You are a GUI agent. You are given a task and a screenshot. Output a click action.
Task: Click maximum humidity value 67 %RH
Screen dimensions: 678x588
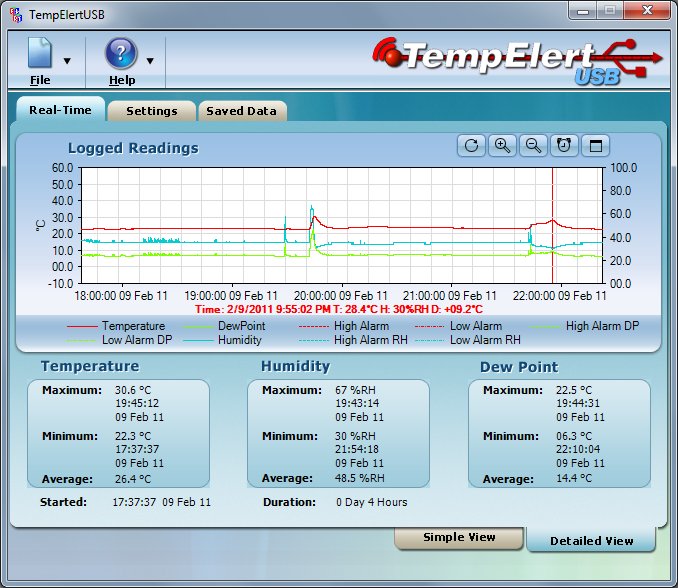pos(355,390)
